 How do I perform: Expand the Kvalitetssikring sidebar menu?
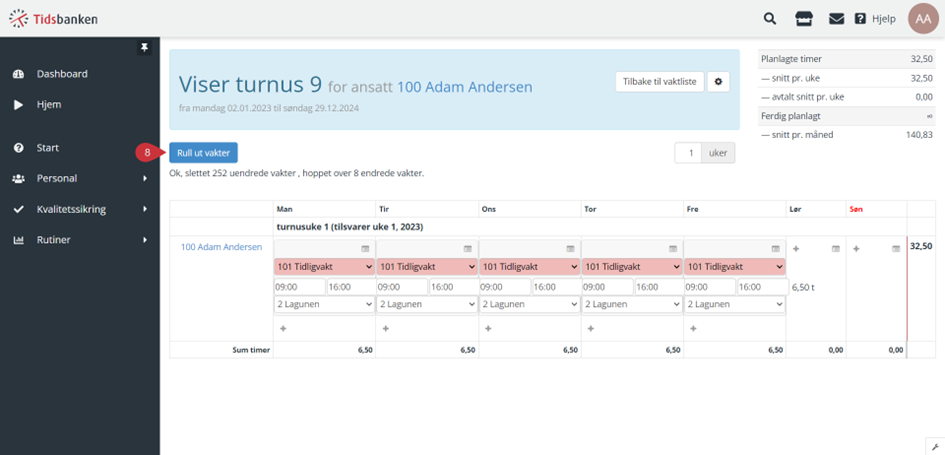click(x=80, y=209)
